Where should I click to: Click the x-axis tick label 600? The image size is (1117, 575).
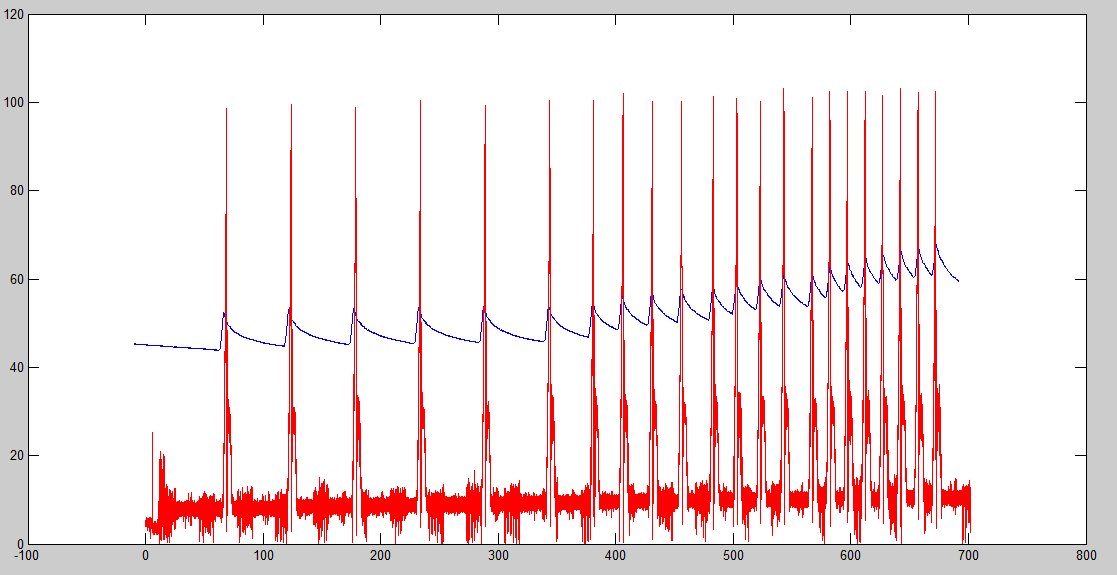(850, 555)
